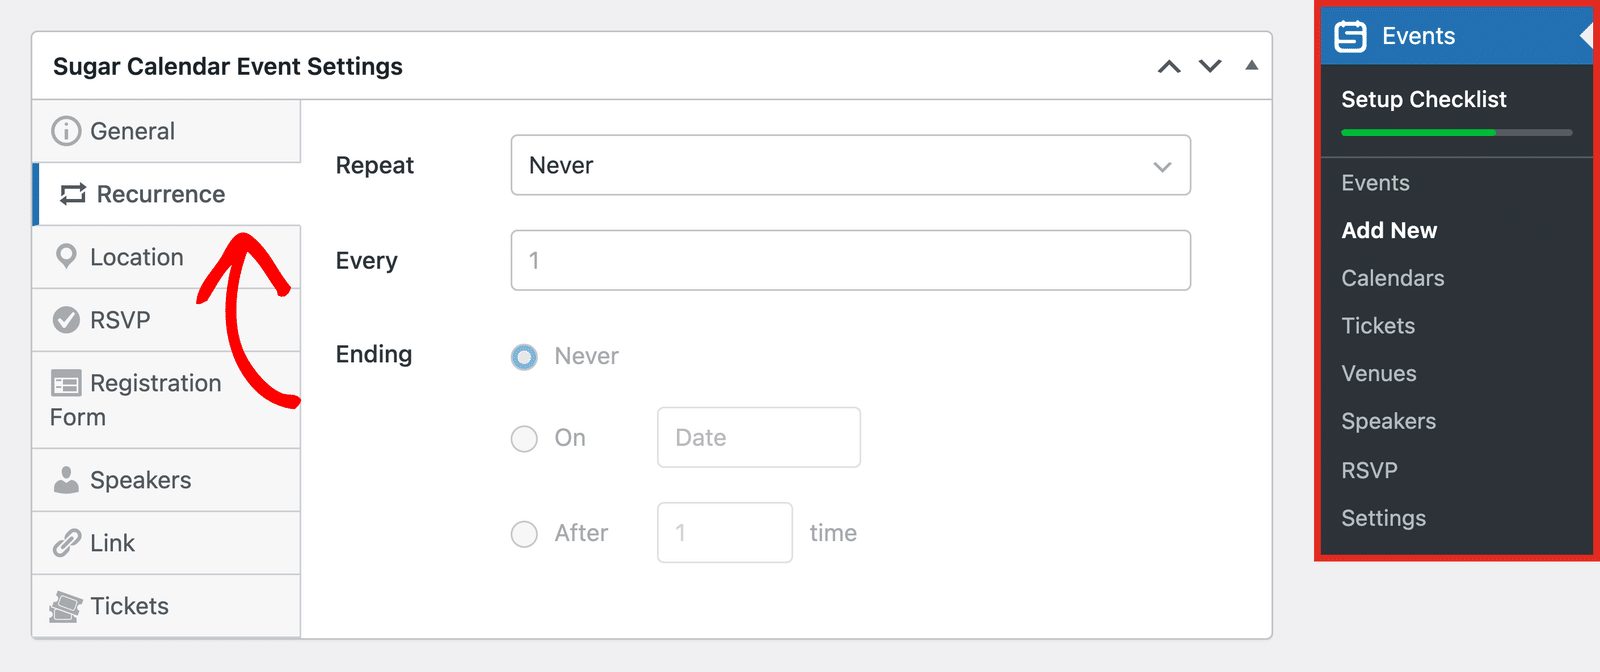The image size is (1600, 672).
Task: Click the Sugar Calendar Event Settings heading
Action: pyautogui.click(x=228, y=66)
